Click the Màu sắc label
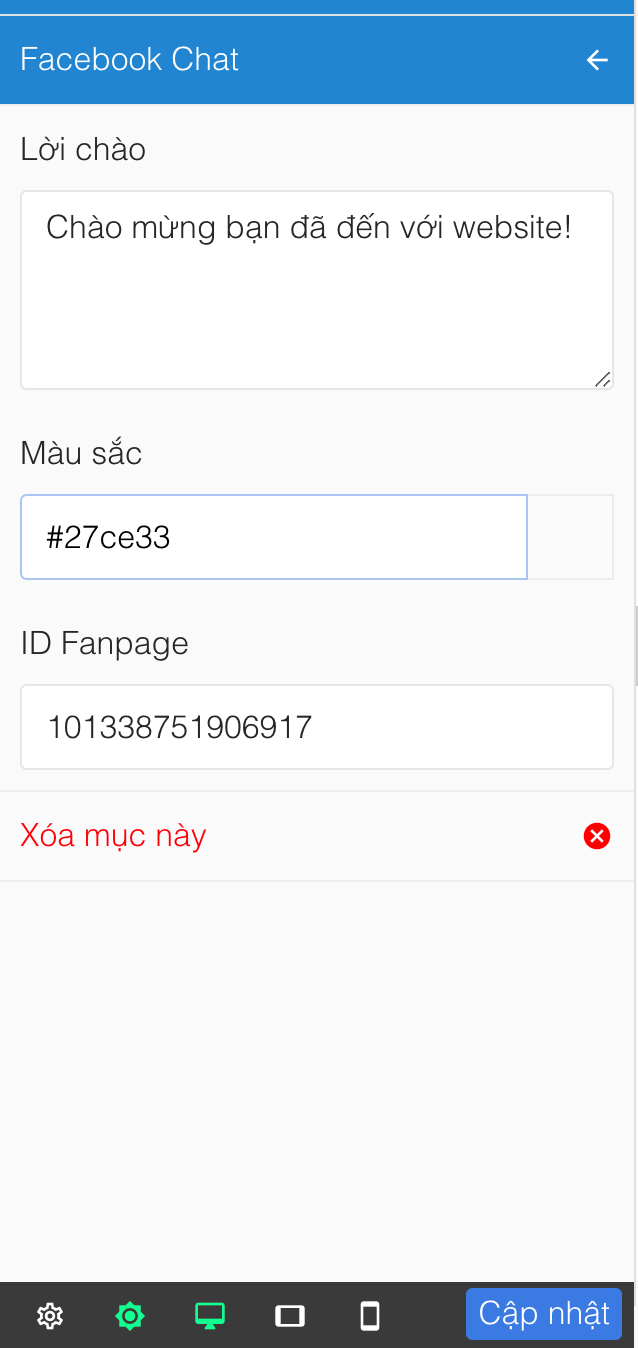638x1348 pixels. pyautogui.click(x=81, y=454)
